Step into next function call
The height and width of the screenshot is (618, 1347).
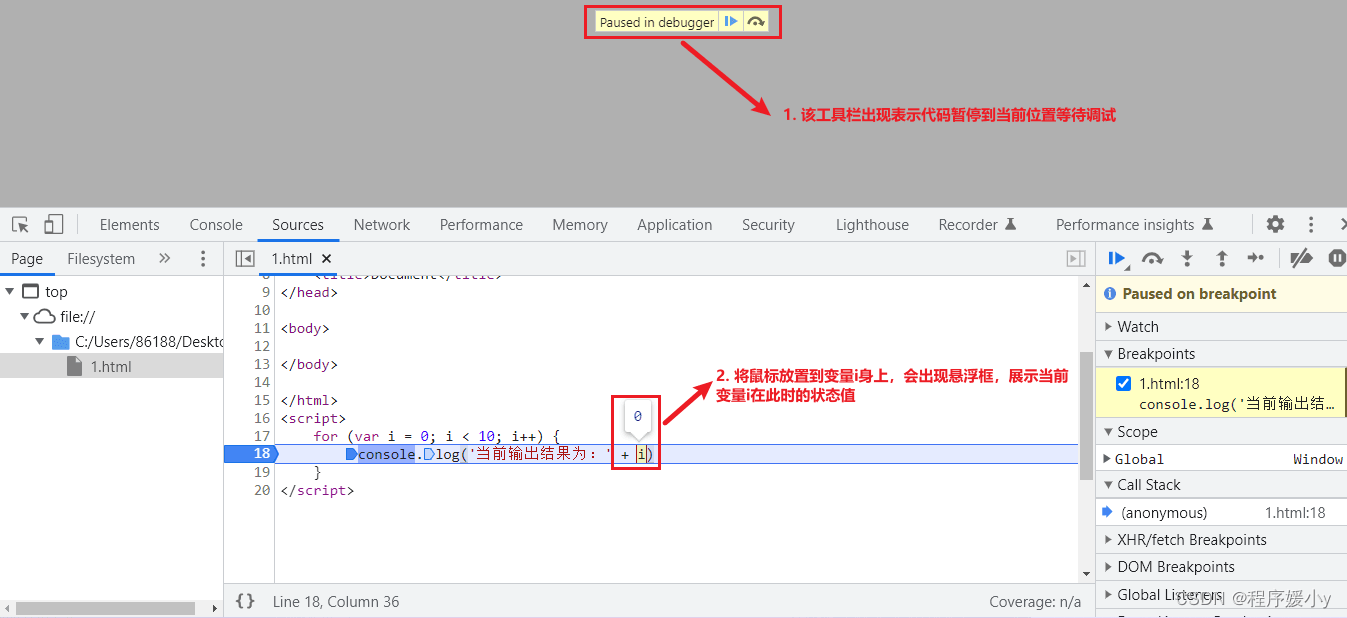tap(1187, 258)
